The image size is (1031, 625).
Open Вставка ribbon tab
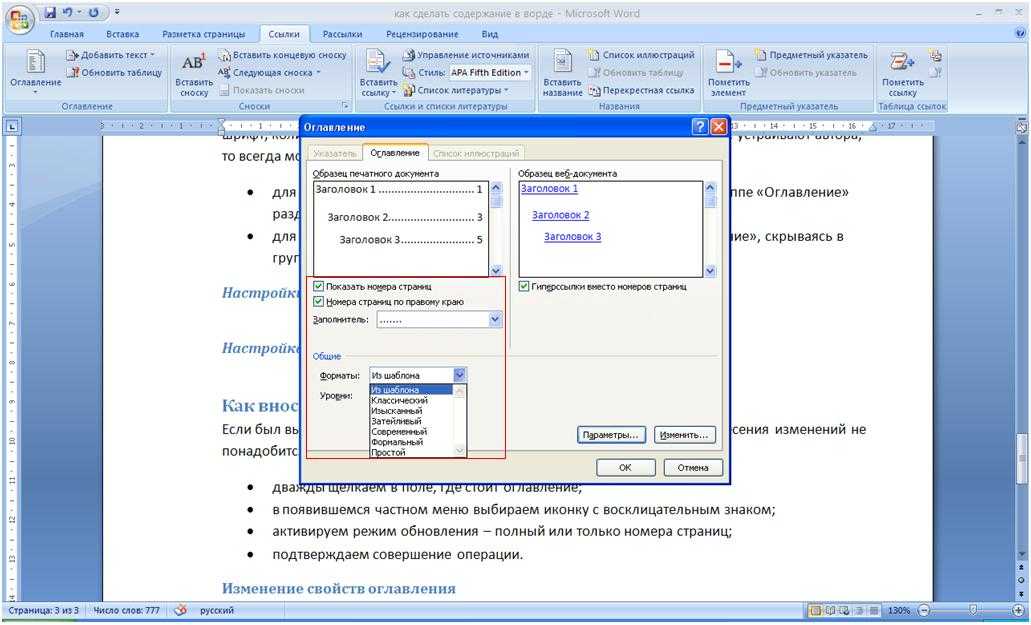pos(122,34)
